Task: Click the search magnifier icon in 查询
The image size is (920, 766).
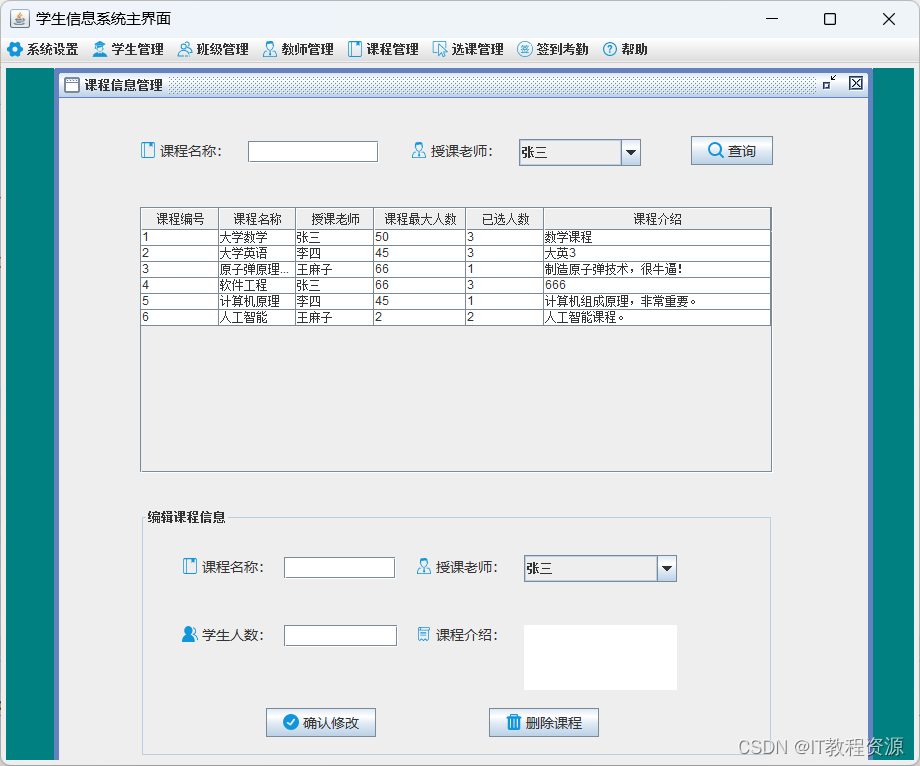Action: (715, 150)
